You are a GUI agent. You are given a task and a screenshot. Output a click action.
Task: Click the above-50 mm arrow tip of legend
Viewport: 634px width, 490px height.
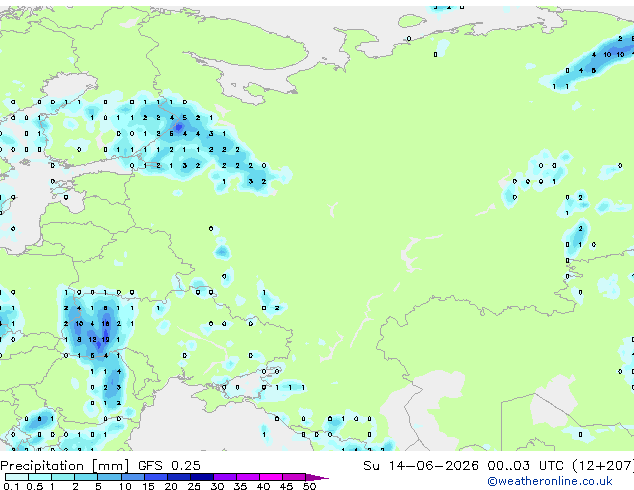point(317,477)
